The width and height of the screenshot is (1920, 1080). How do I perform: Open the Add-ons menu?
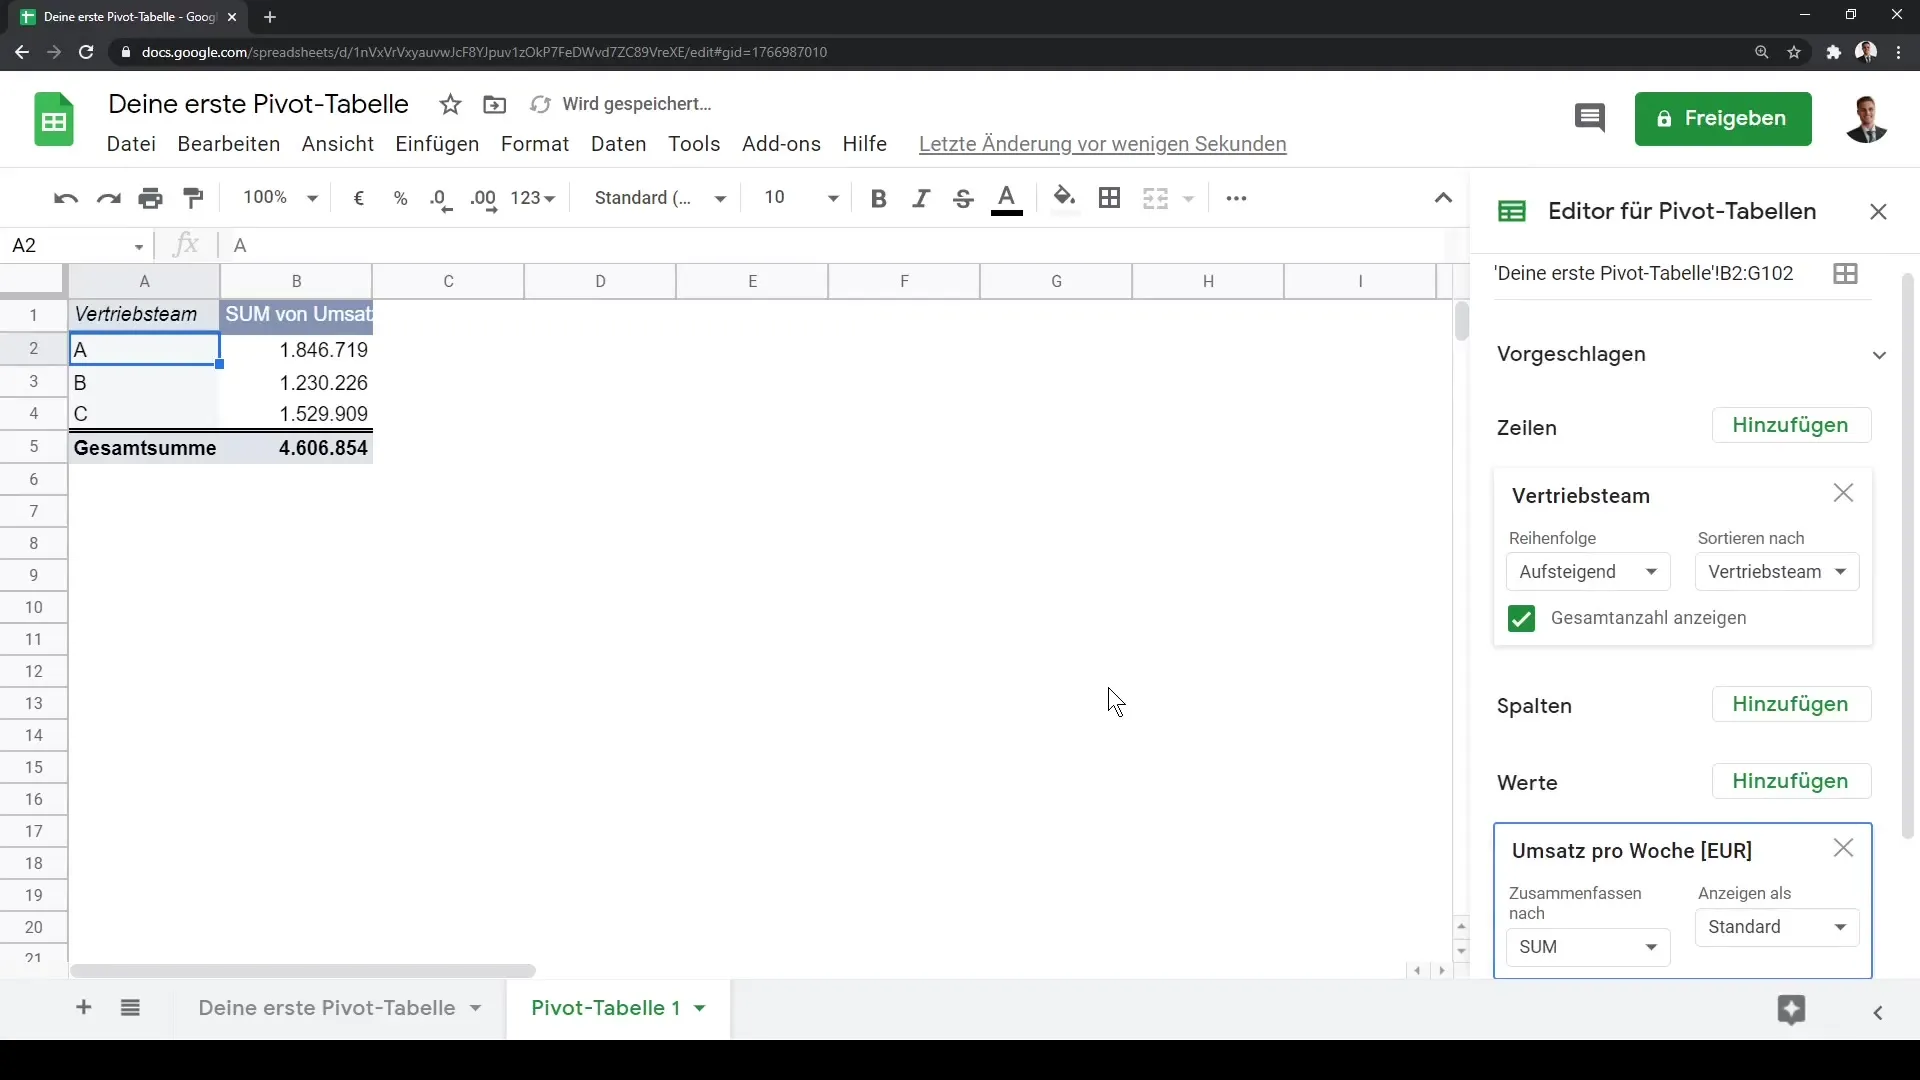point(781,144)
